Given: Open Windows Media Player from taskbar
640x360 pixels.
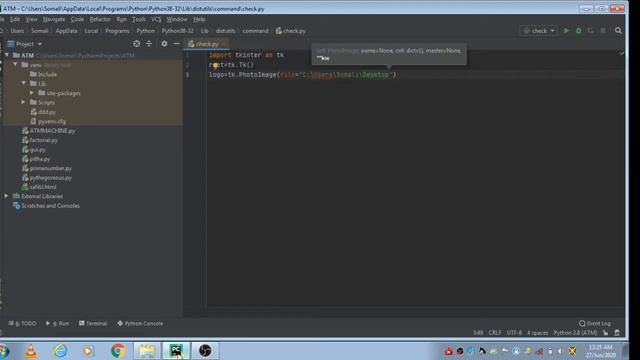Looking at the screenshot, I should (88, 351).
